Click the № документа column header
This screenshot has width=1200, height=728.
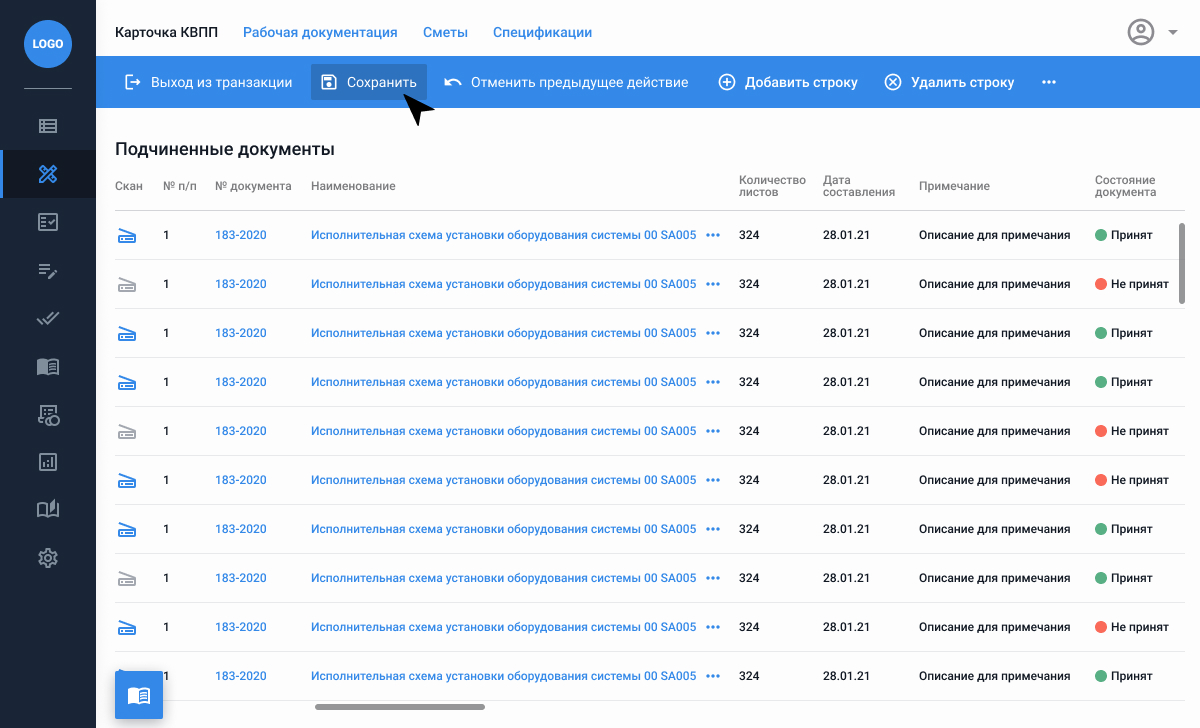pos(253,186)
